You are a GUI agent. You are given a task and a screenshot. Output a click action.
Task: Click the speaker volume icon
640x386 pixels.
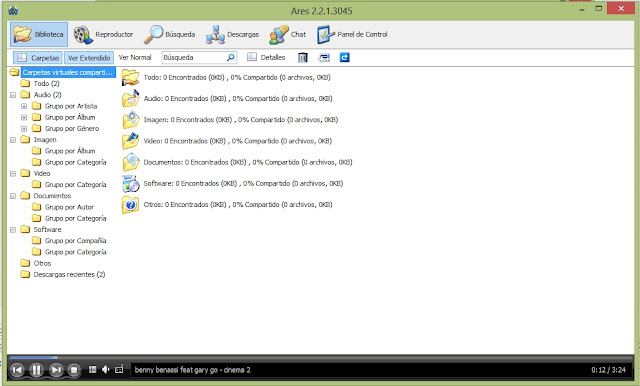[x=106, y=370]
